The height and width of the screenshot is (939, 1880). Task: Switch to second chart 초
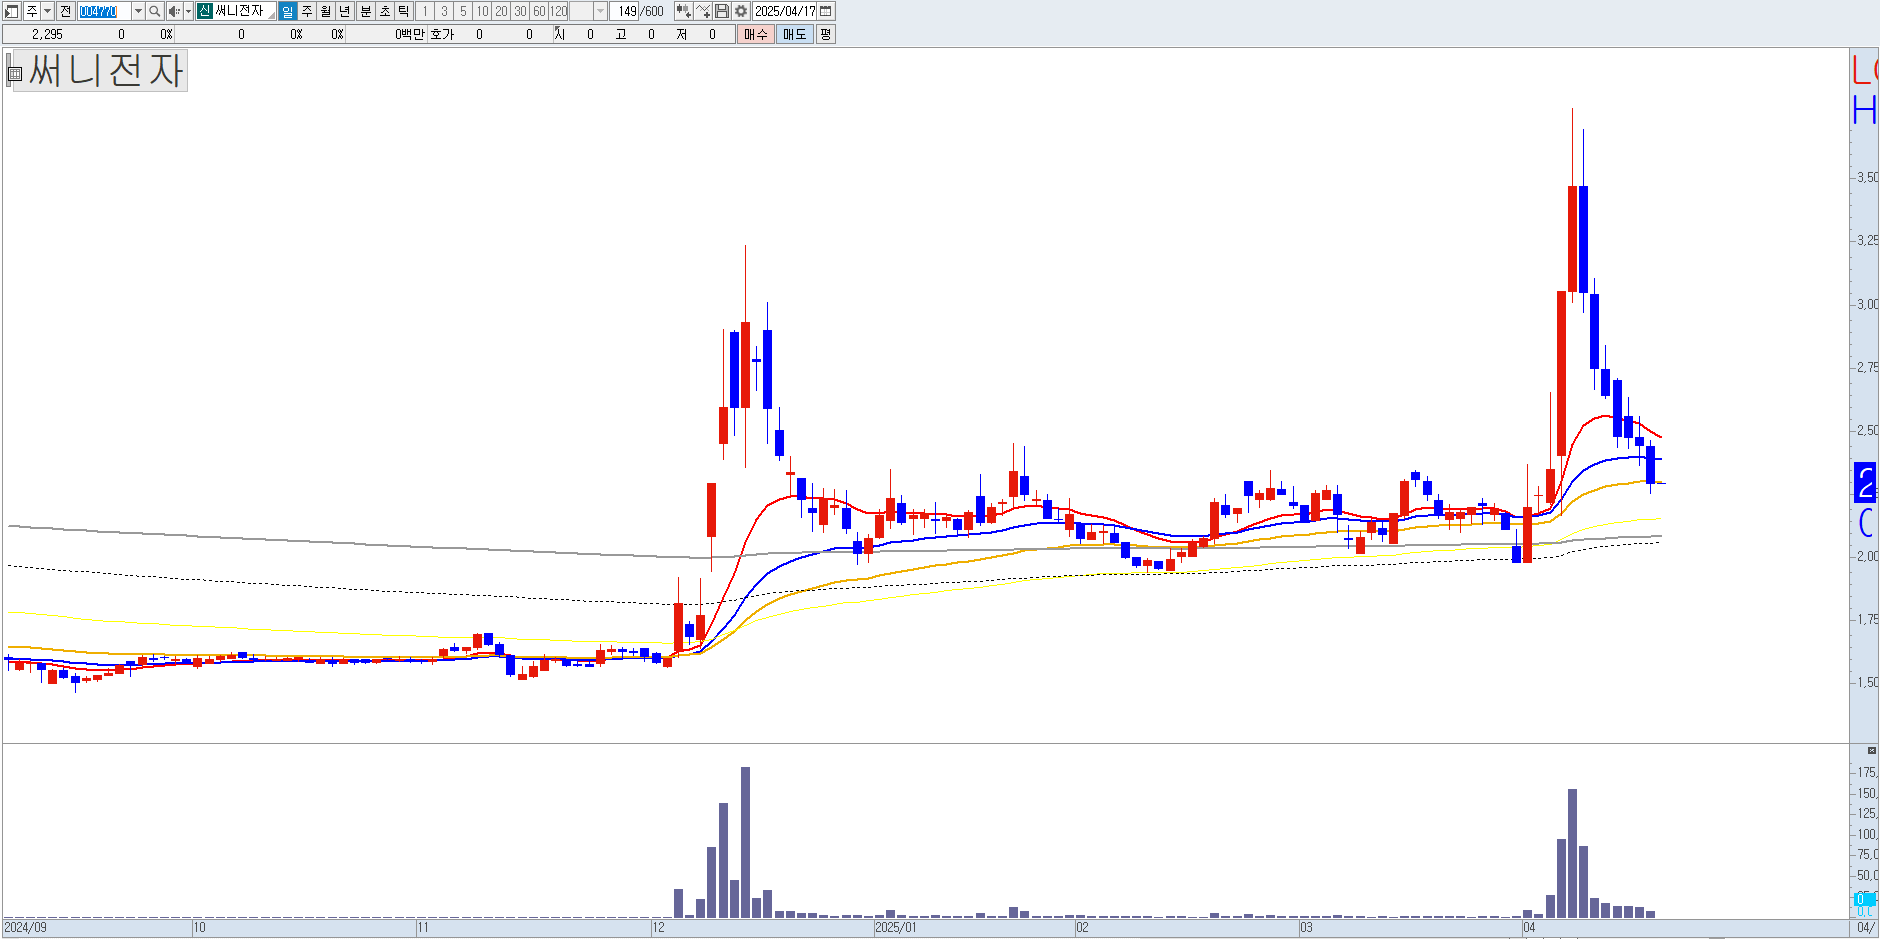click(x=385, y=11)
